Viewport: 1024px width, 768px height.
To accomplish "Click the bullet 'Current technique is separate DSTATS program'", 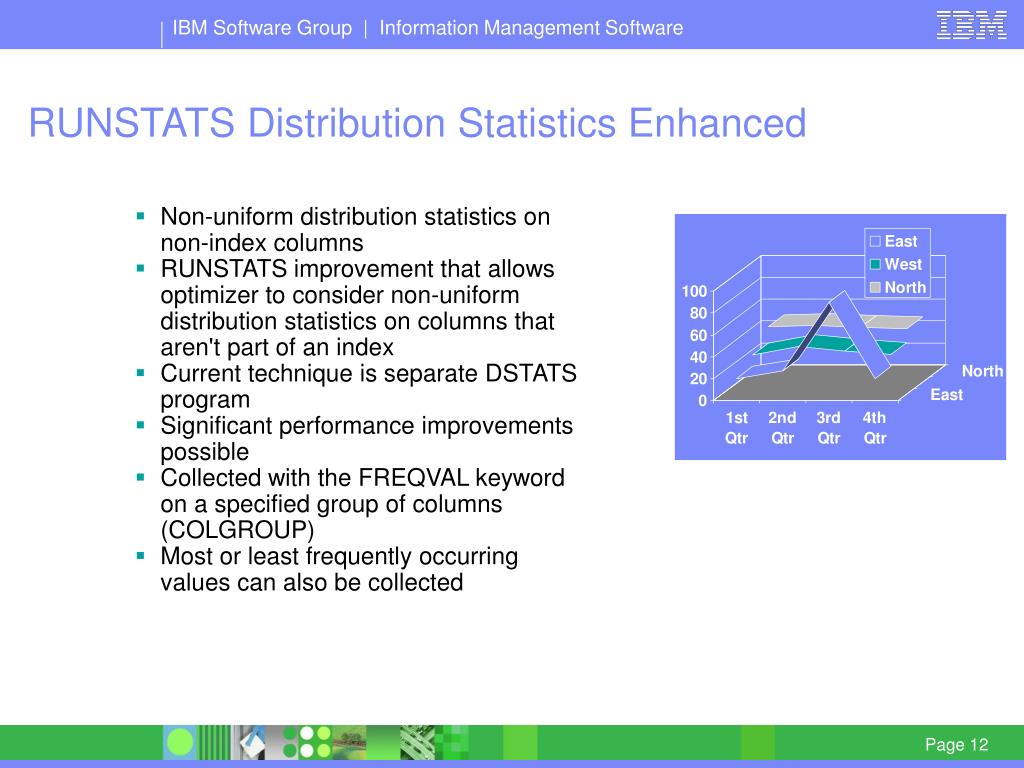I will coord(368,387).
